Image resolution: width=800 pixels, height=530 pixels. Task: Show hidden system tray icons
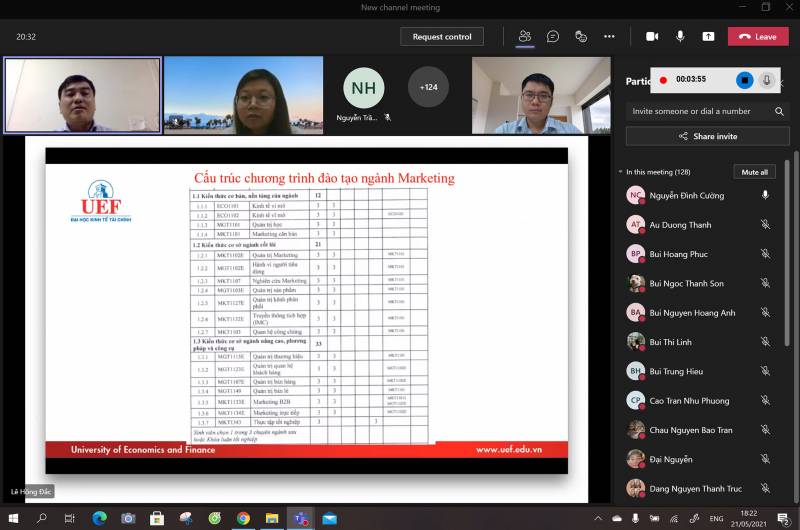tap(598, 518)
